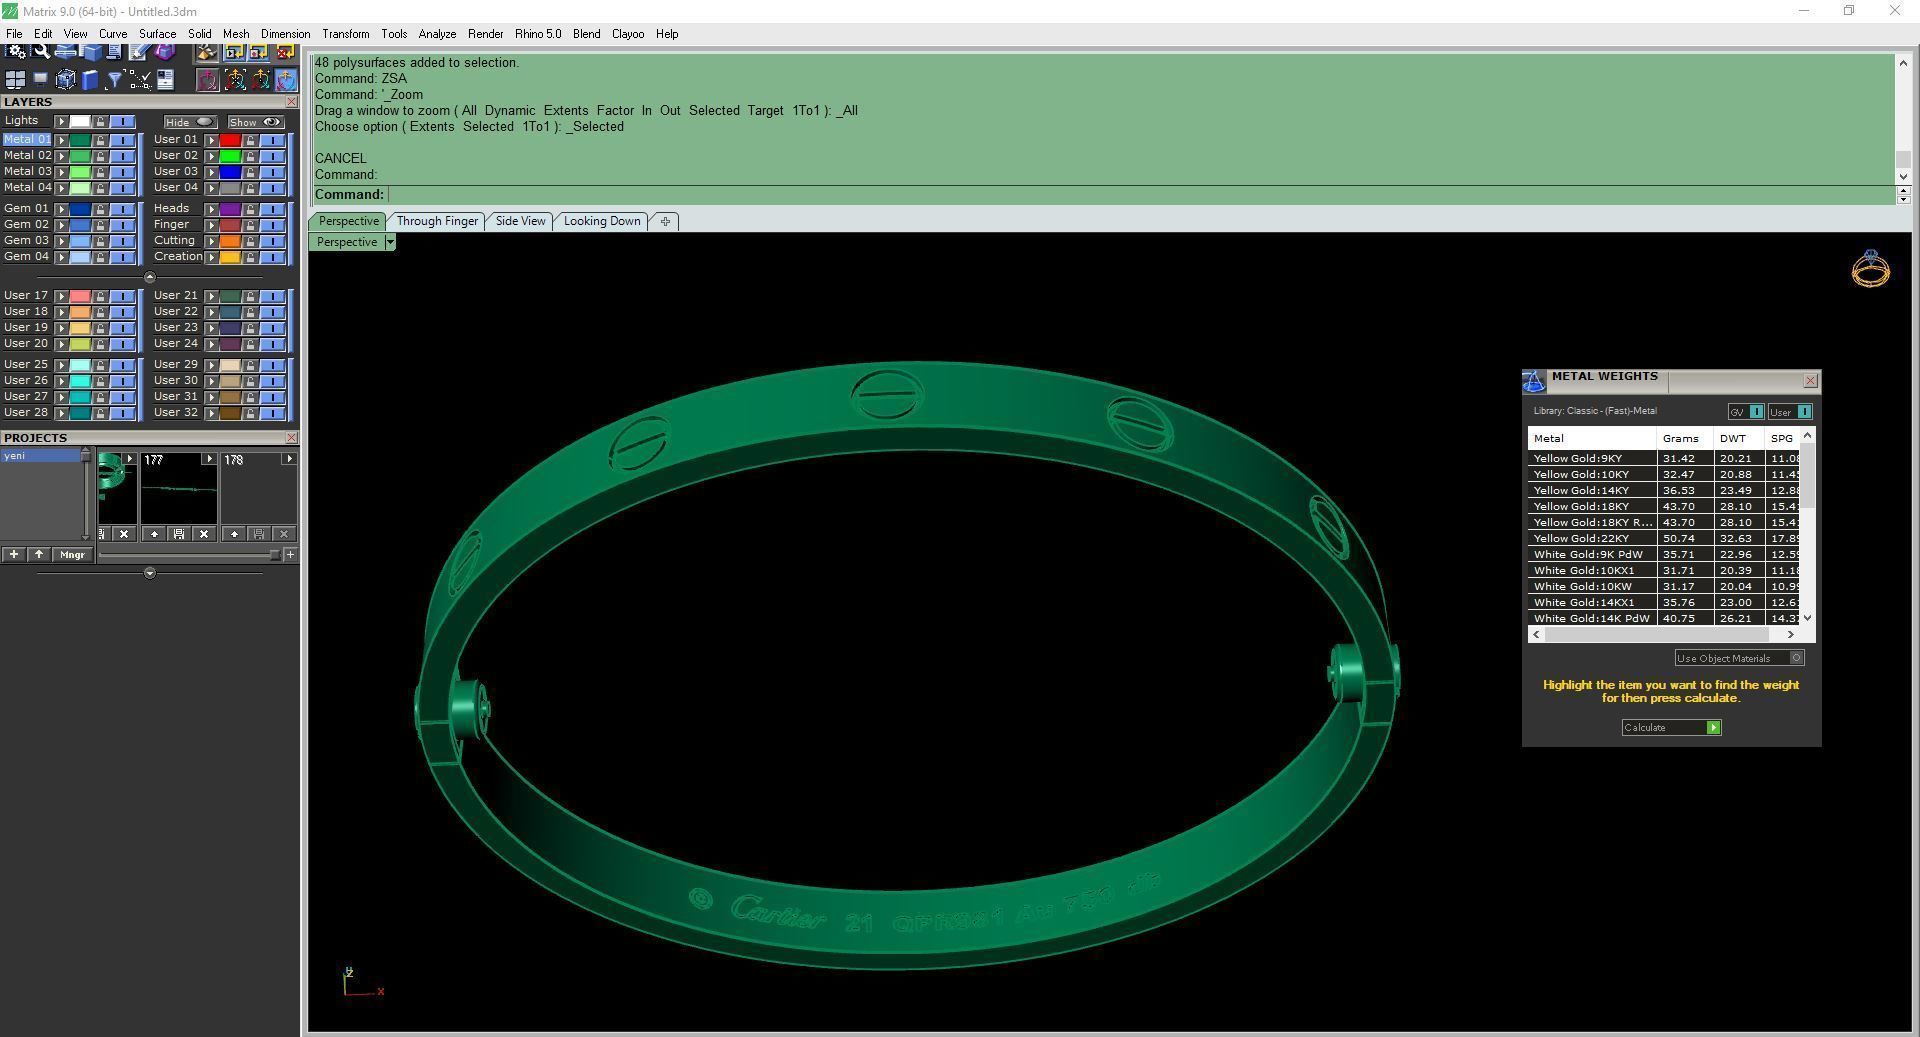Viewport: 1920px width, 1037px height.
Task: Open the Perspective viewport dropdown arrow
Action: point(390,242)
